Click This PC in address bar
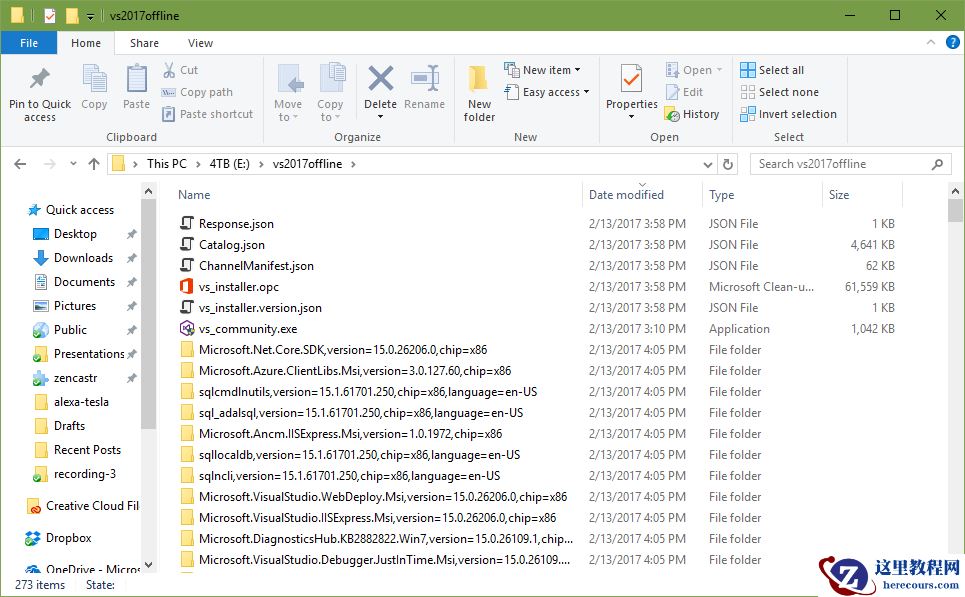This screenshot has width=965, height=597. tap(166, 164)
